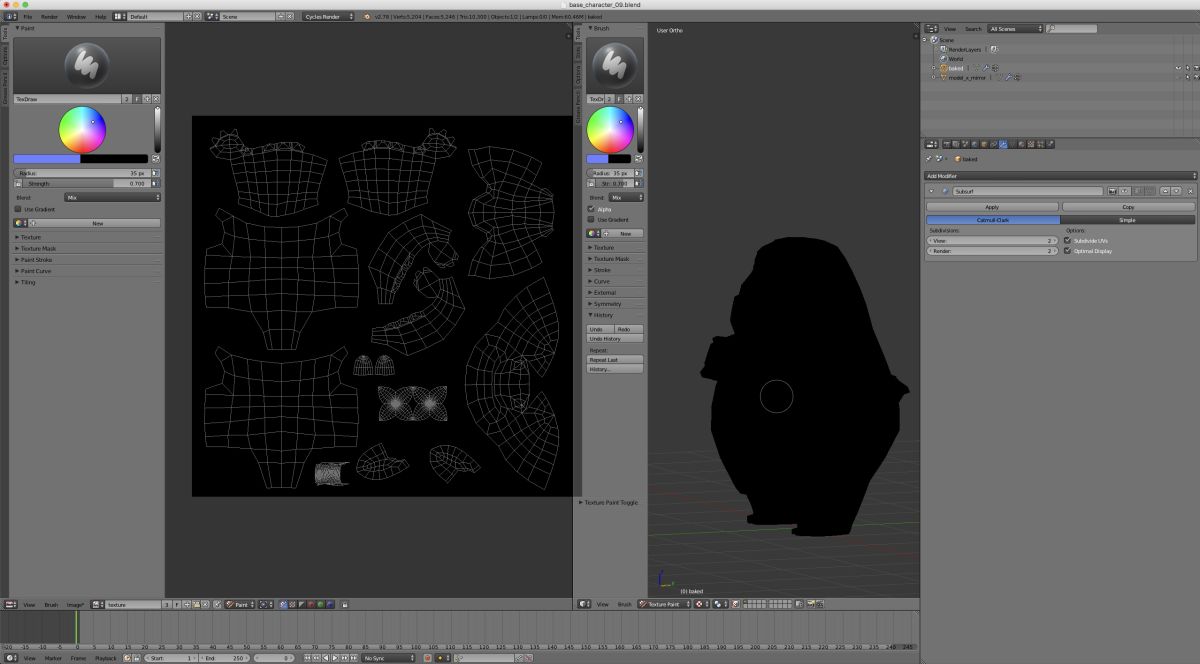This screenshot has height=664, width=1200.
Task: Expand the Texture Mask section in left panel
Action: click(x=36, y=248)
